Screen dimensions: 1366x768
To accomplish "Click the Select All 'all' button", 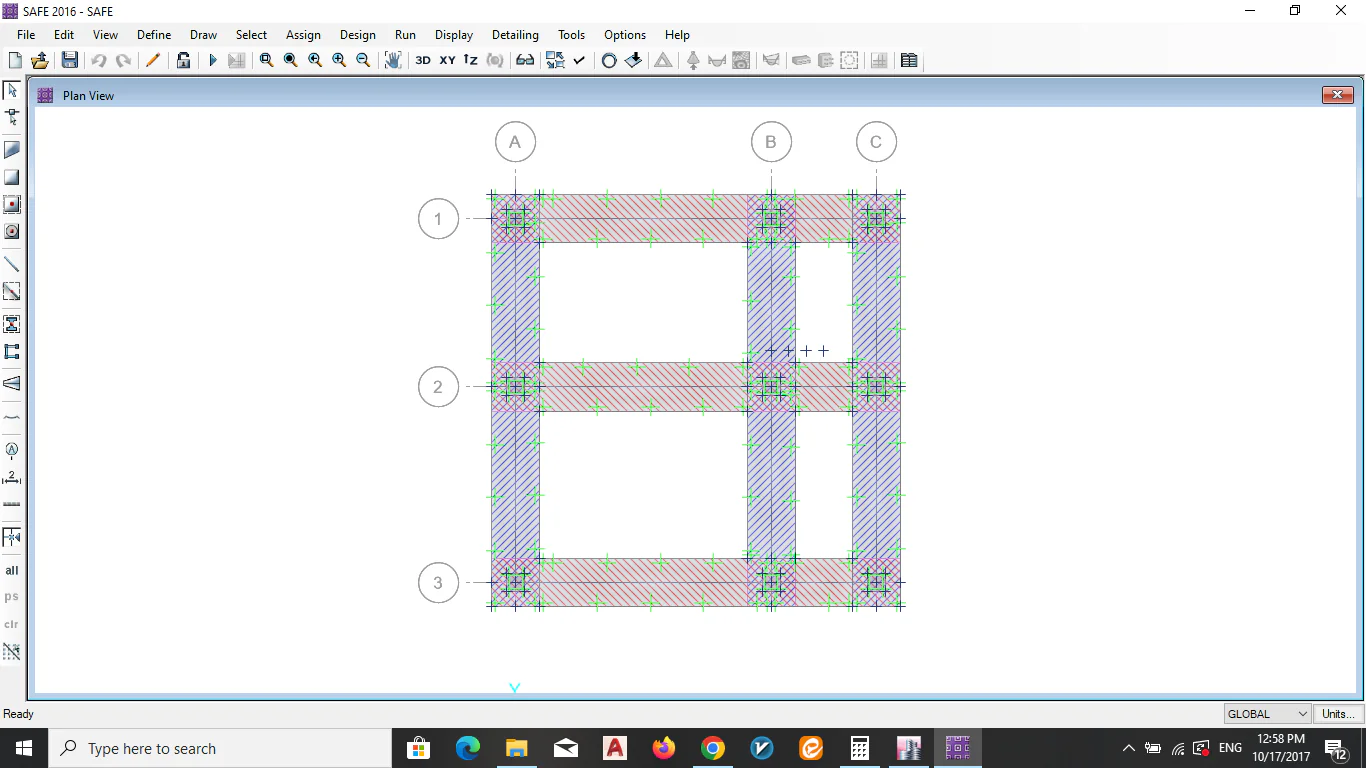I will tap(12, 570).
